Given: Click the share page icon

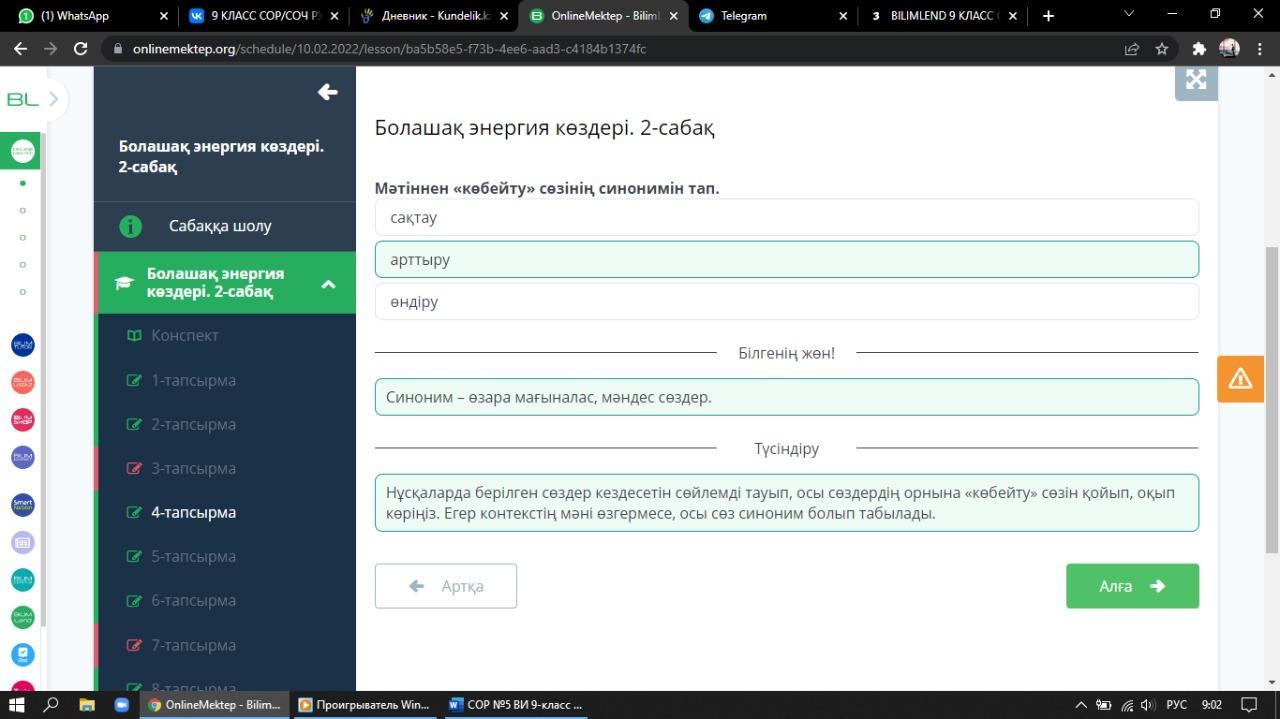Looking at the screenshot, I should [x=1132, y=48].
